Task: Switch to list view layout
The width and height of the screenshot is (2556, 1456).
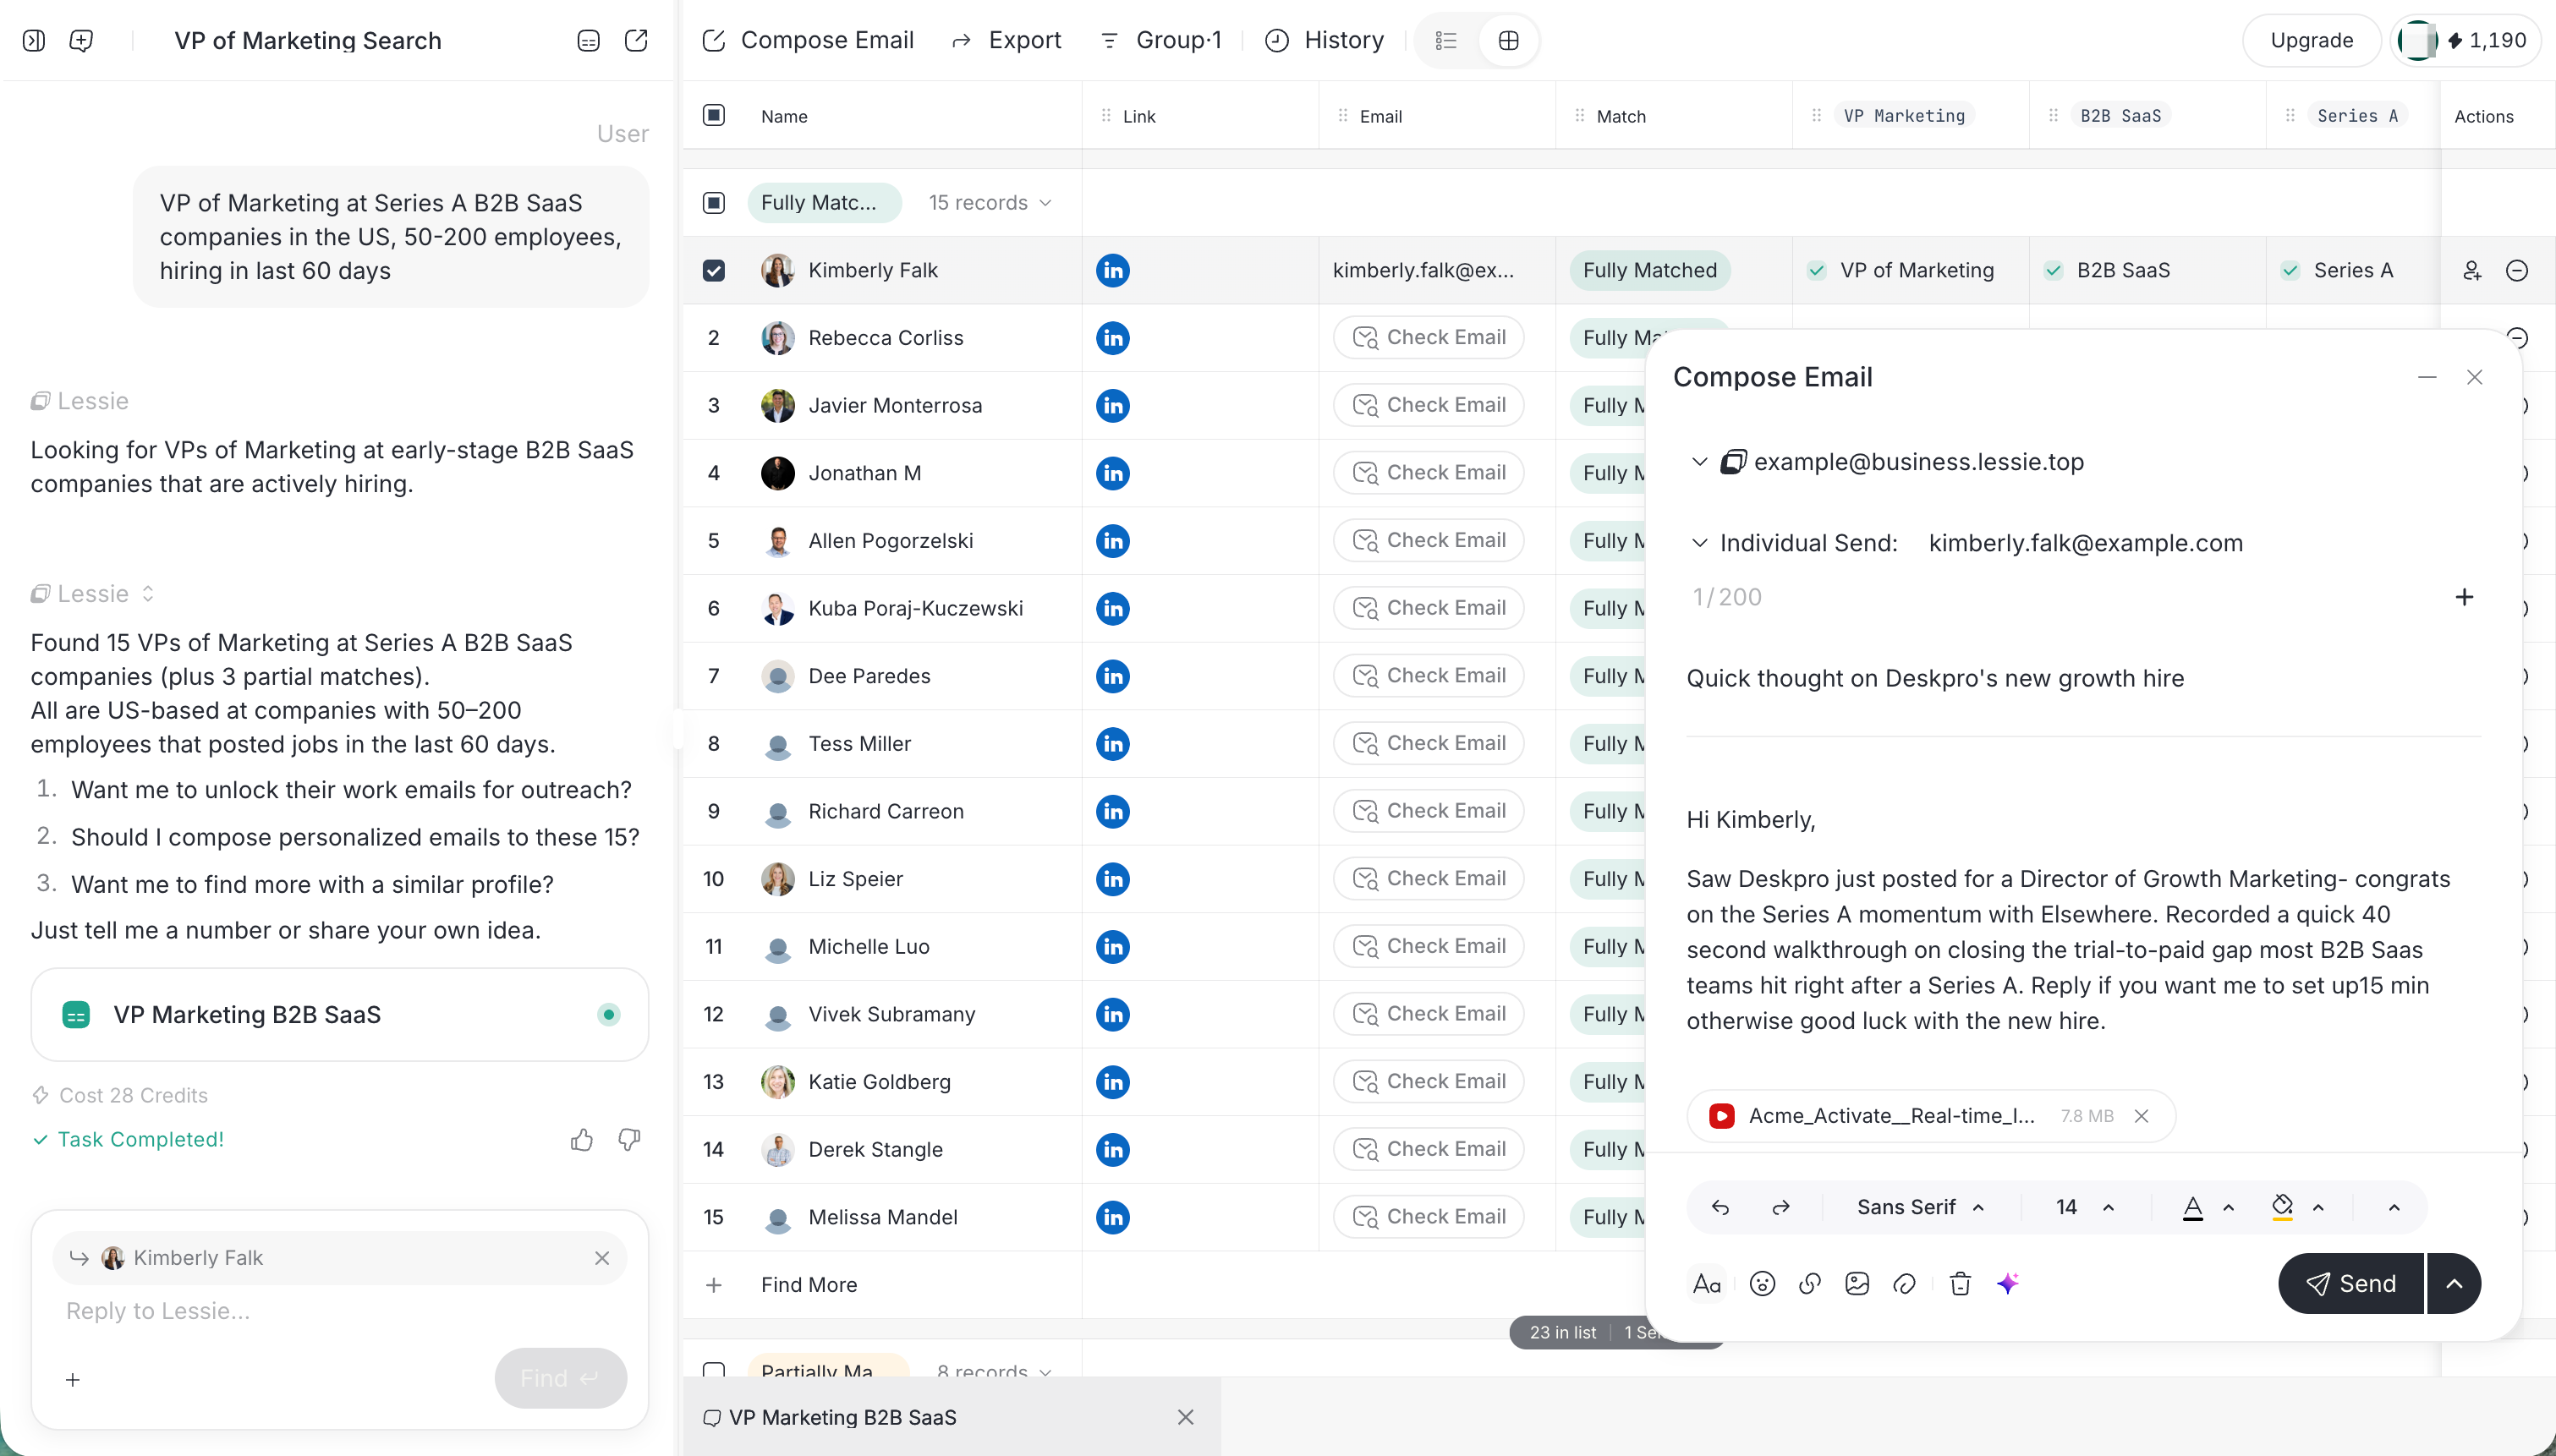Action: 1446,40
